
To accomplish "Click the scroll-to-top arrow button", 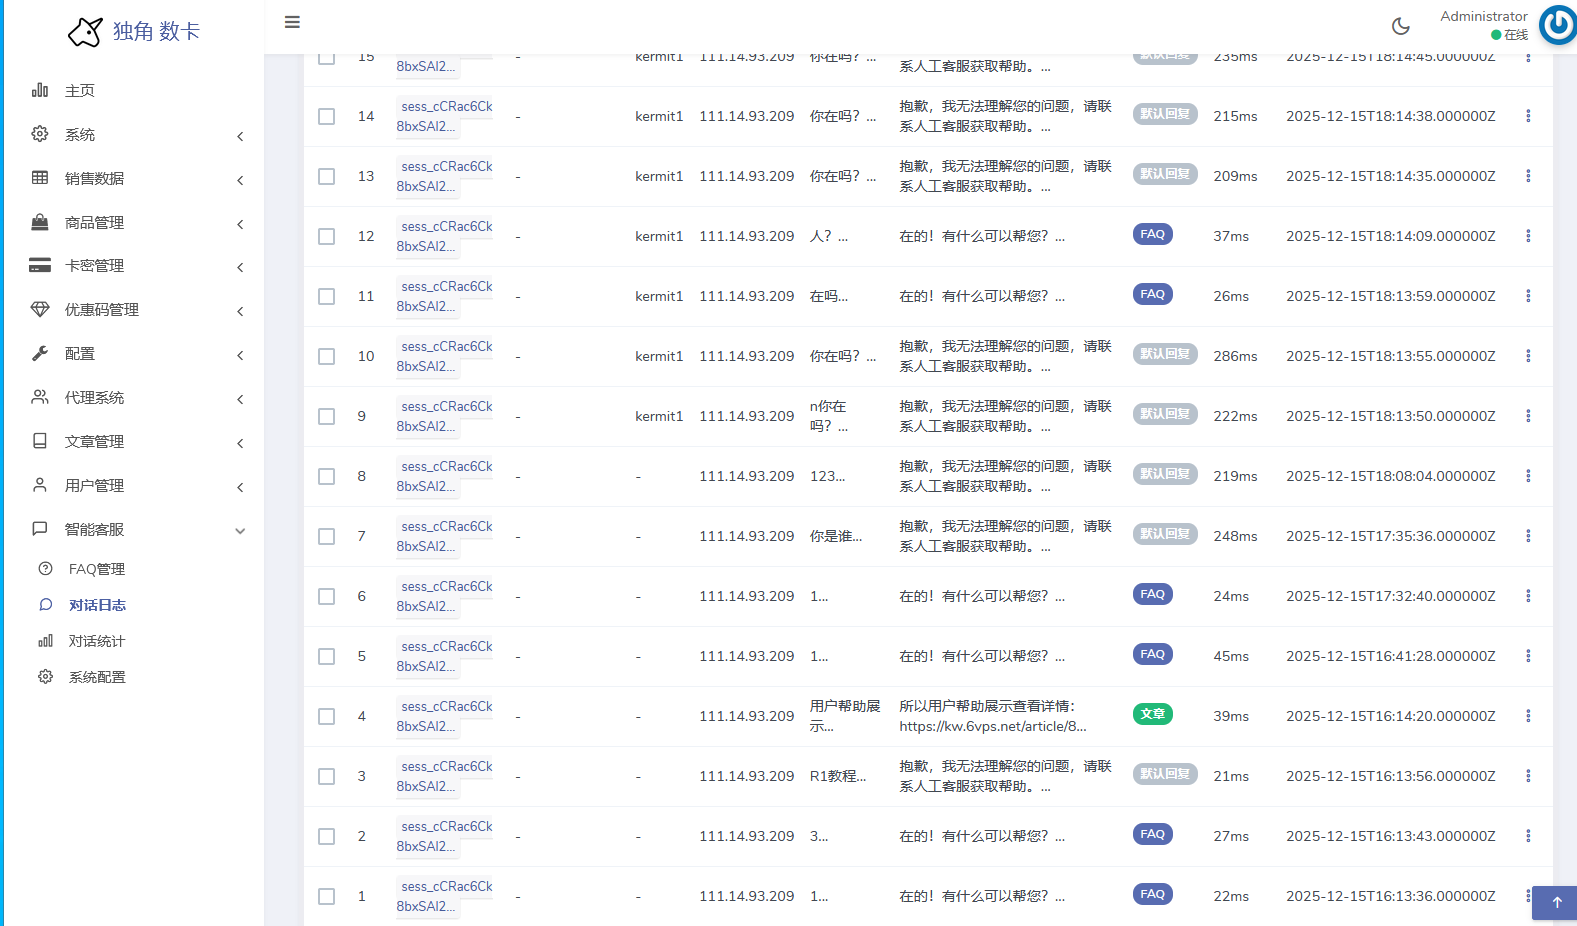I will tap(1556, 902).
